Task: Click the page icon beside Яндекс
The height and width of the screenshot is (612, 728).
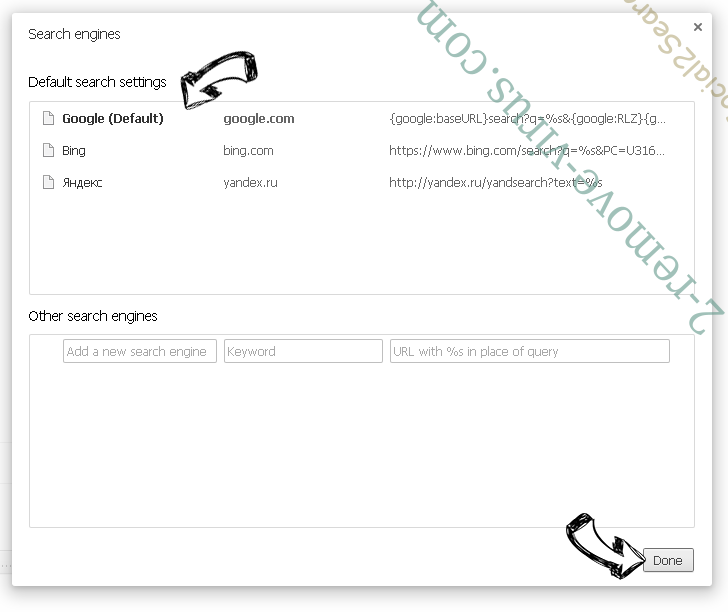Action: [x=48, y=182]
